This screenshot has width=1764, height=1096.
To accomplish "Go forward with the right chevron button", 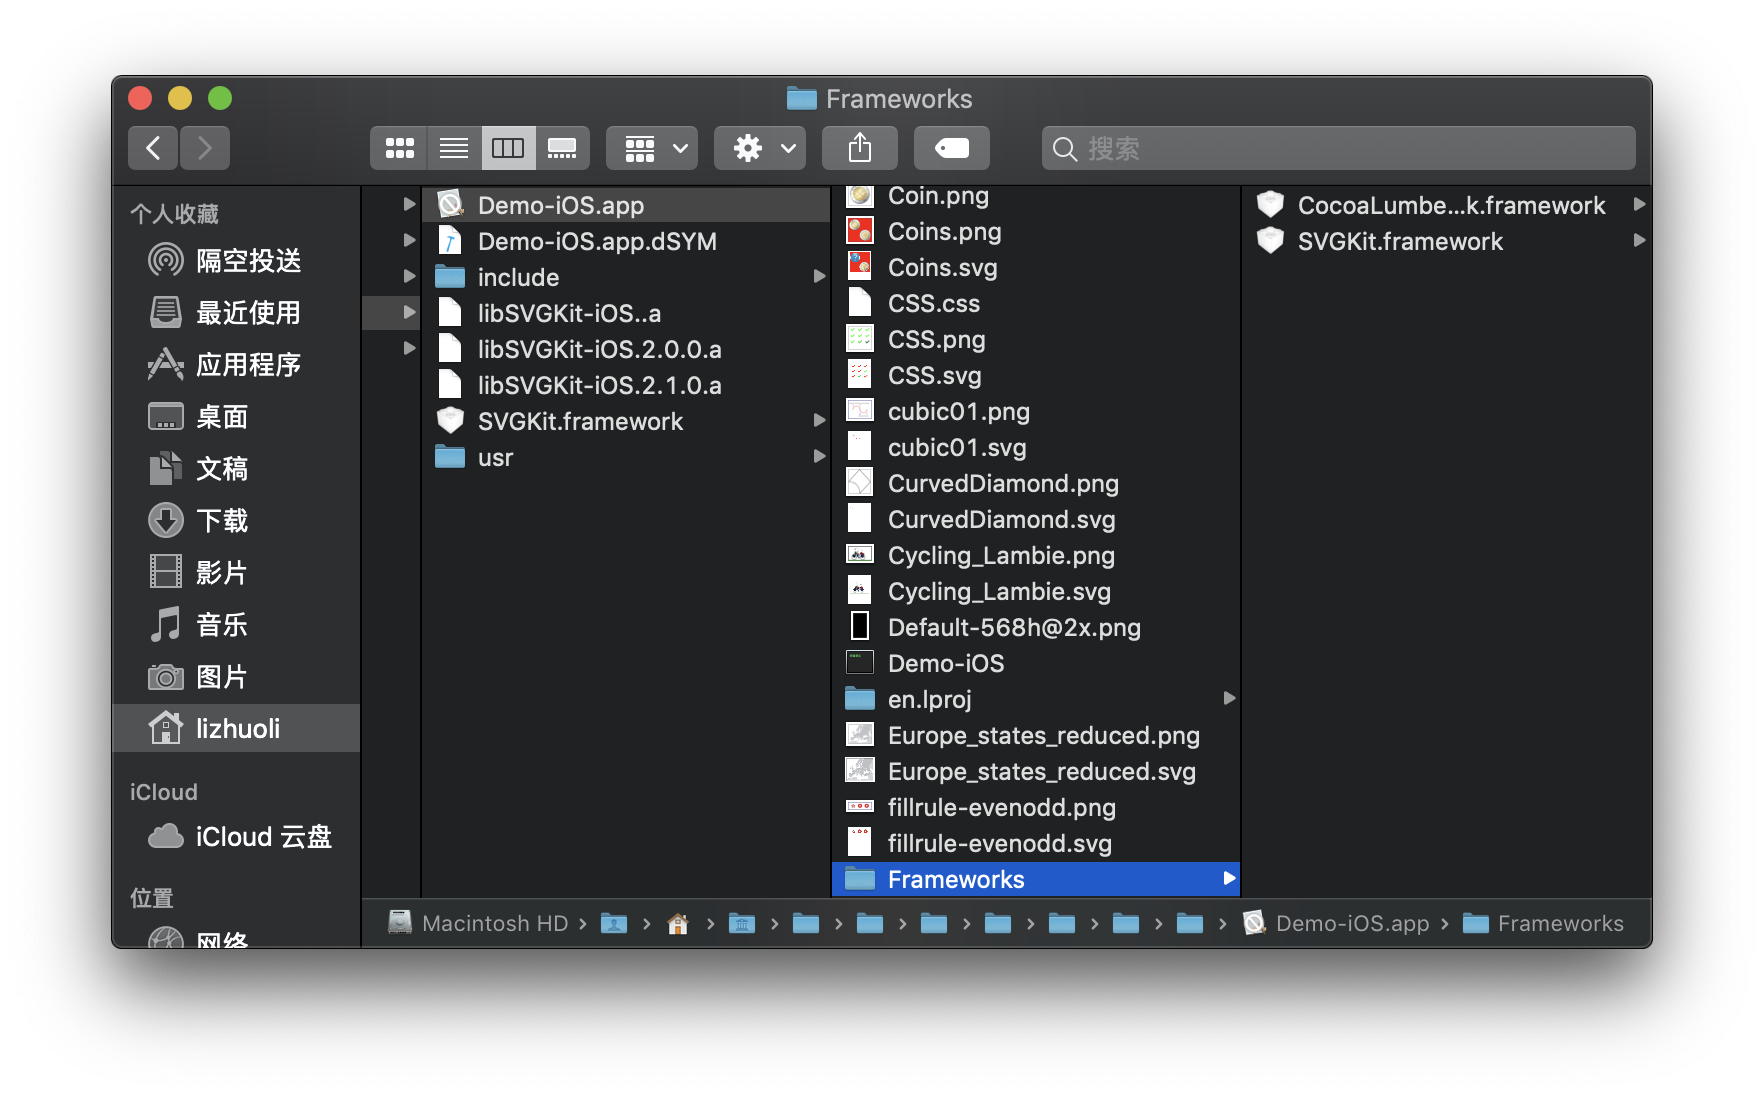I will coord(205,148).
